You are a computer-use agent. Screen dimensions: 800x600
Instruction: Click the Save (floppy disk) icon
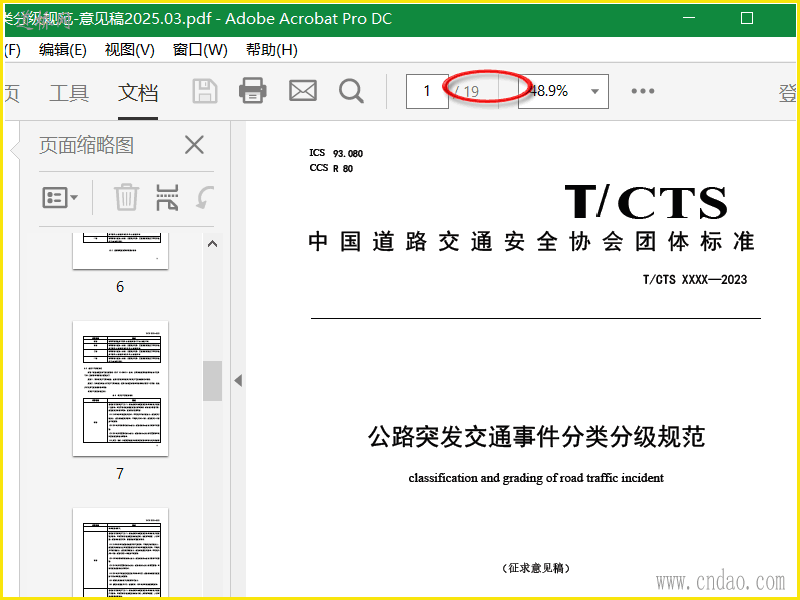[x=205, y=91]
